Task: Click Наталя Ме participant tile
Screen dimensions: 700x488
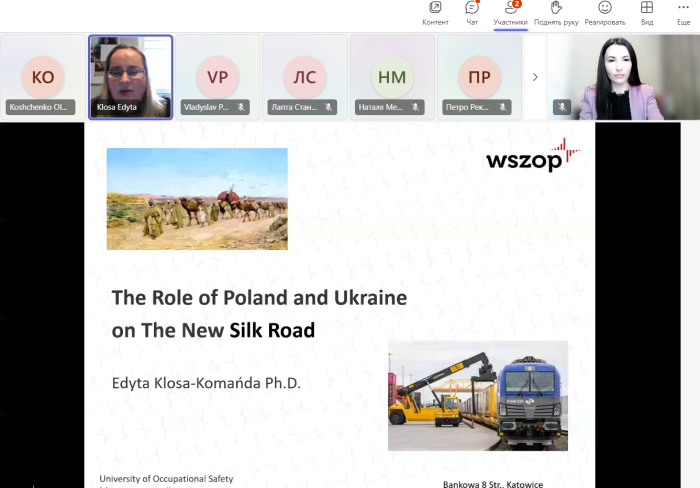Action: [x=392, y=77]
